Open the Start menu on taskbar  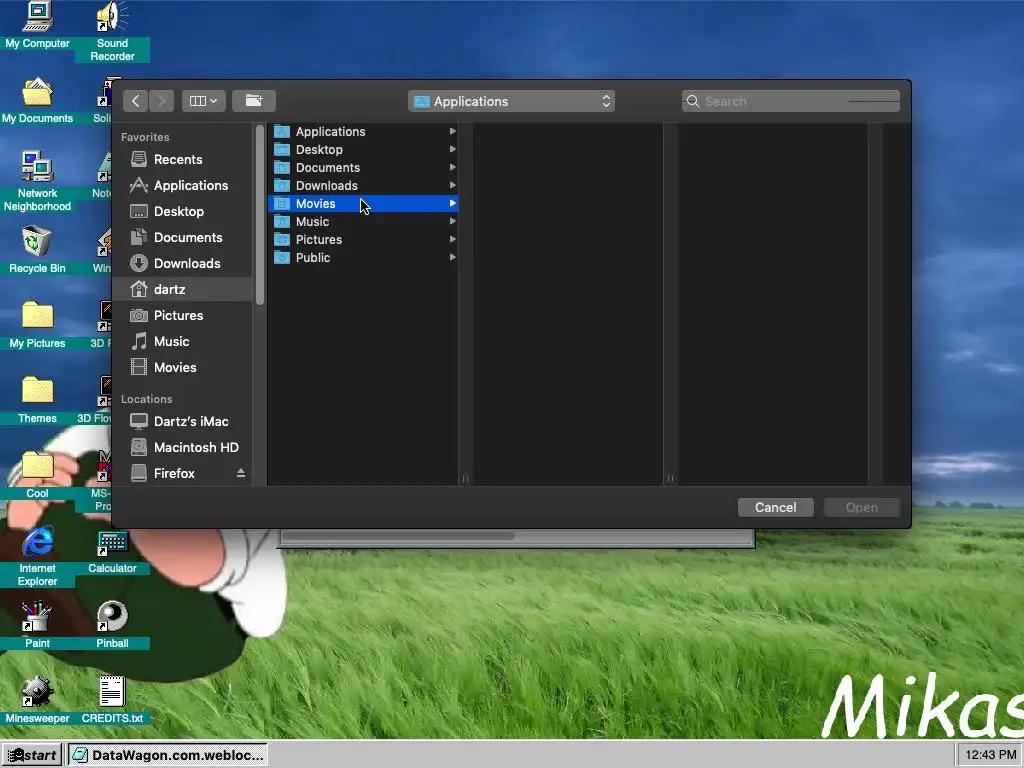pos(32,755)
